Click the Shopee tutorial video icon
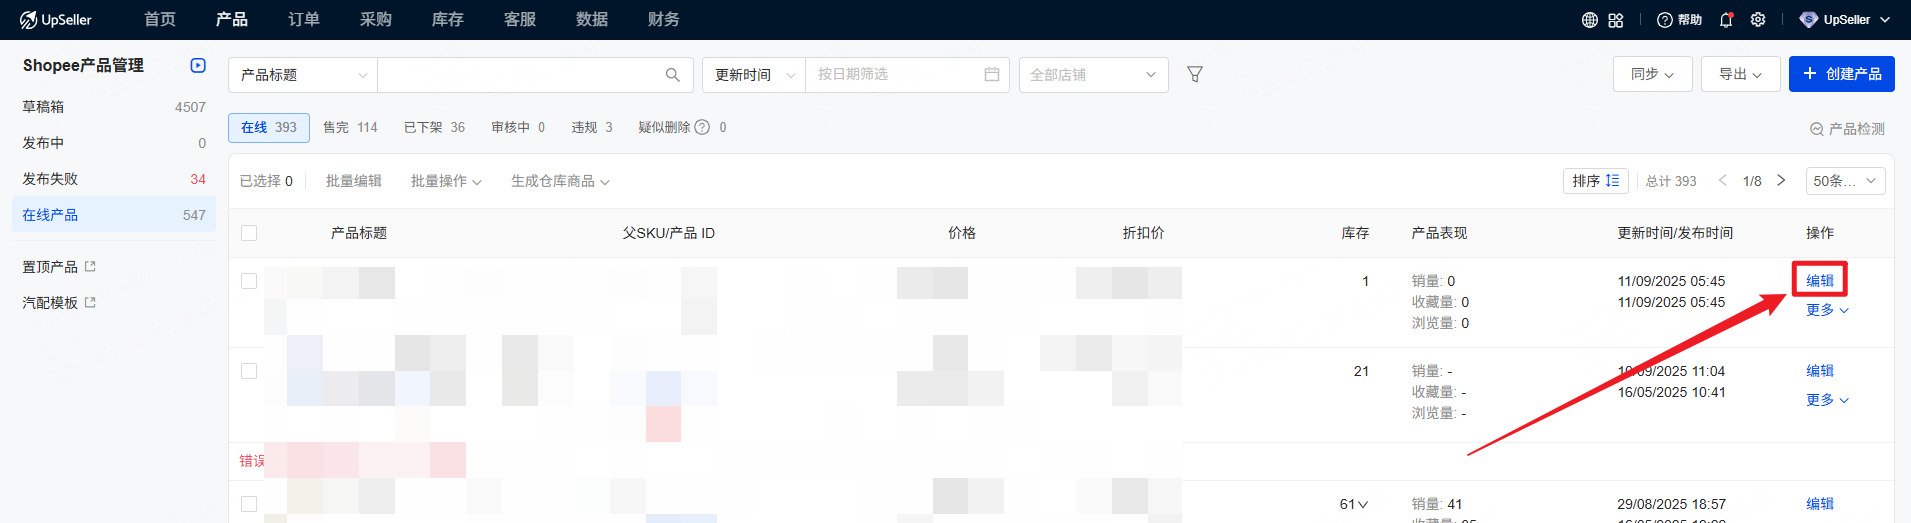 198,66
